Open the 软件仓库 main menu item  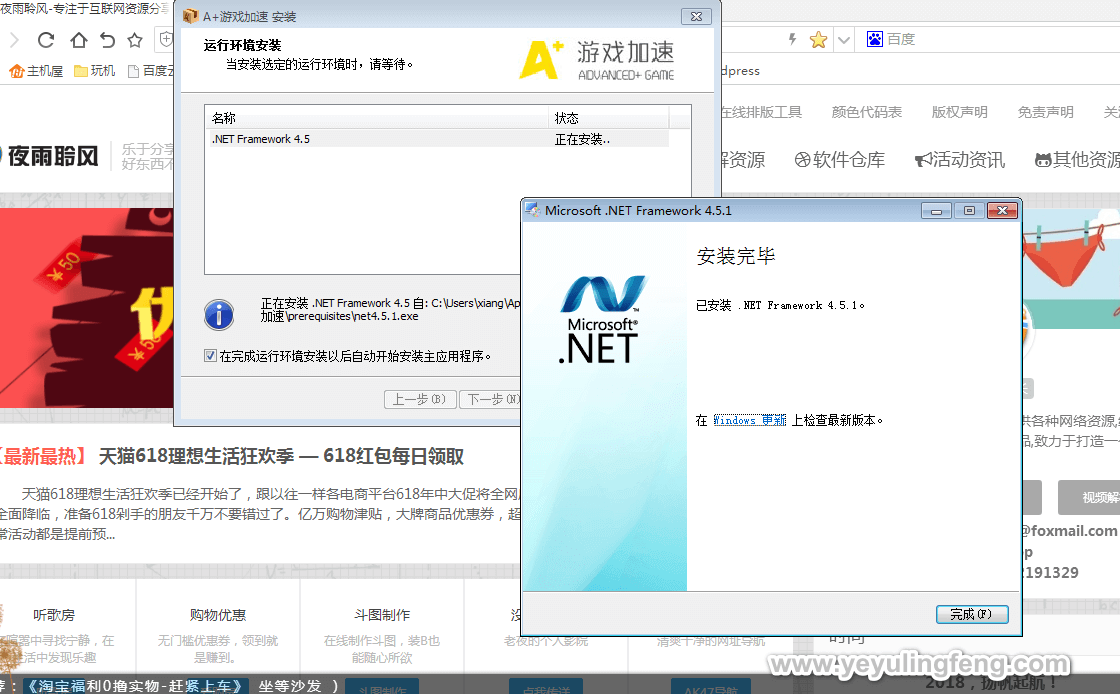pos(839,159)
